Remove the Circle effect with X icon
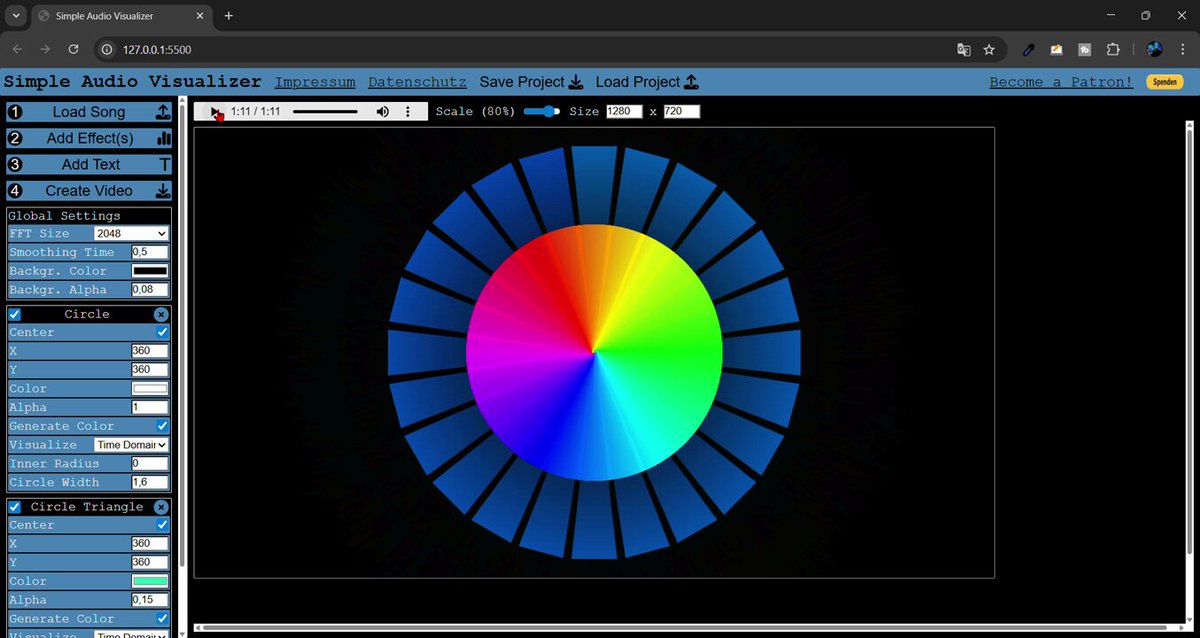Screen dimensions: 1200x638 tap(161, 314)
